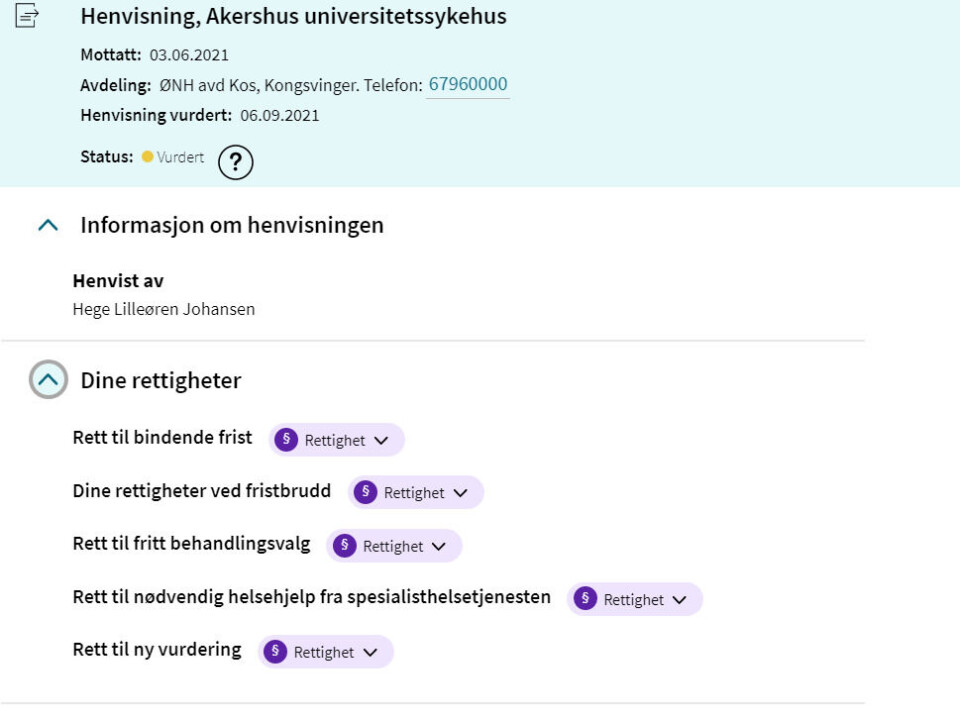
Task: Collapse the Dine rettigheter section chevron
Action: click(x=48, y=380)
